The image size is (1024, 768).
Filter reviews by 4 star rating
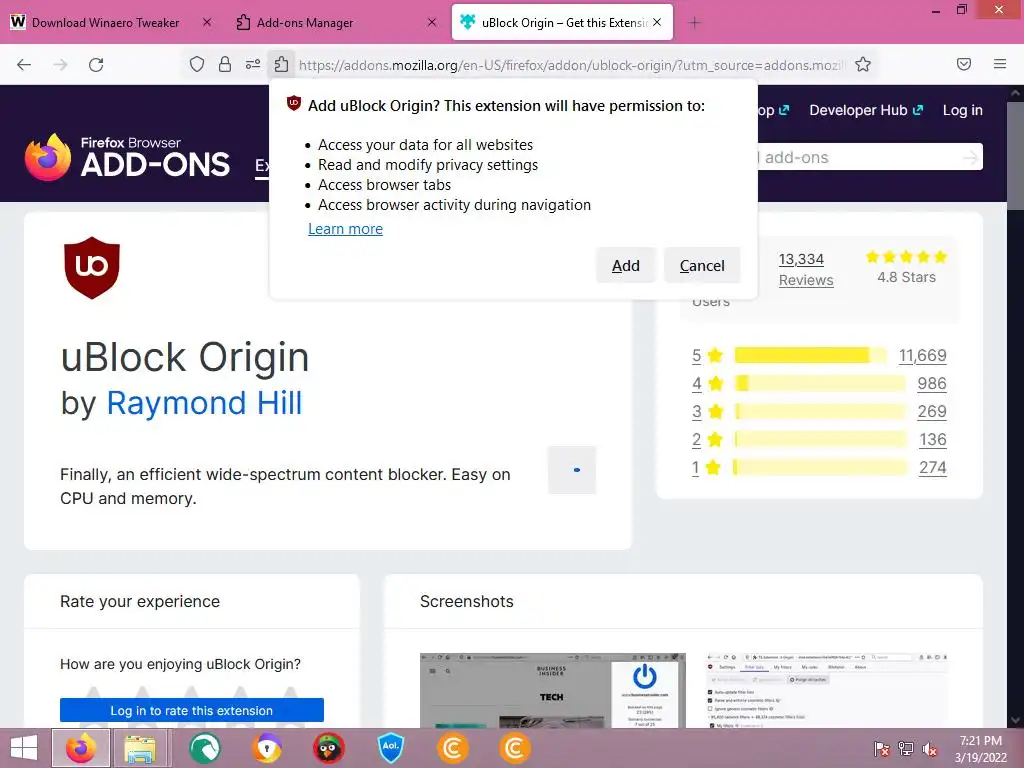pos(707,383)
